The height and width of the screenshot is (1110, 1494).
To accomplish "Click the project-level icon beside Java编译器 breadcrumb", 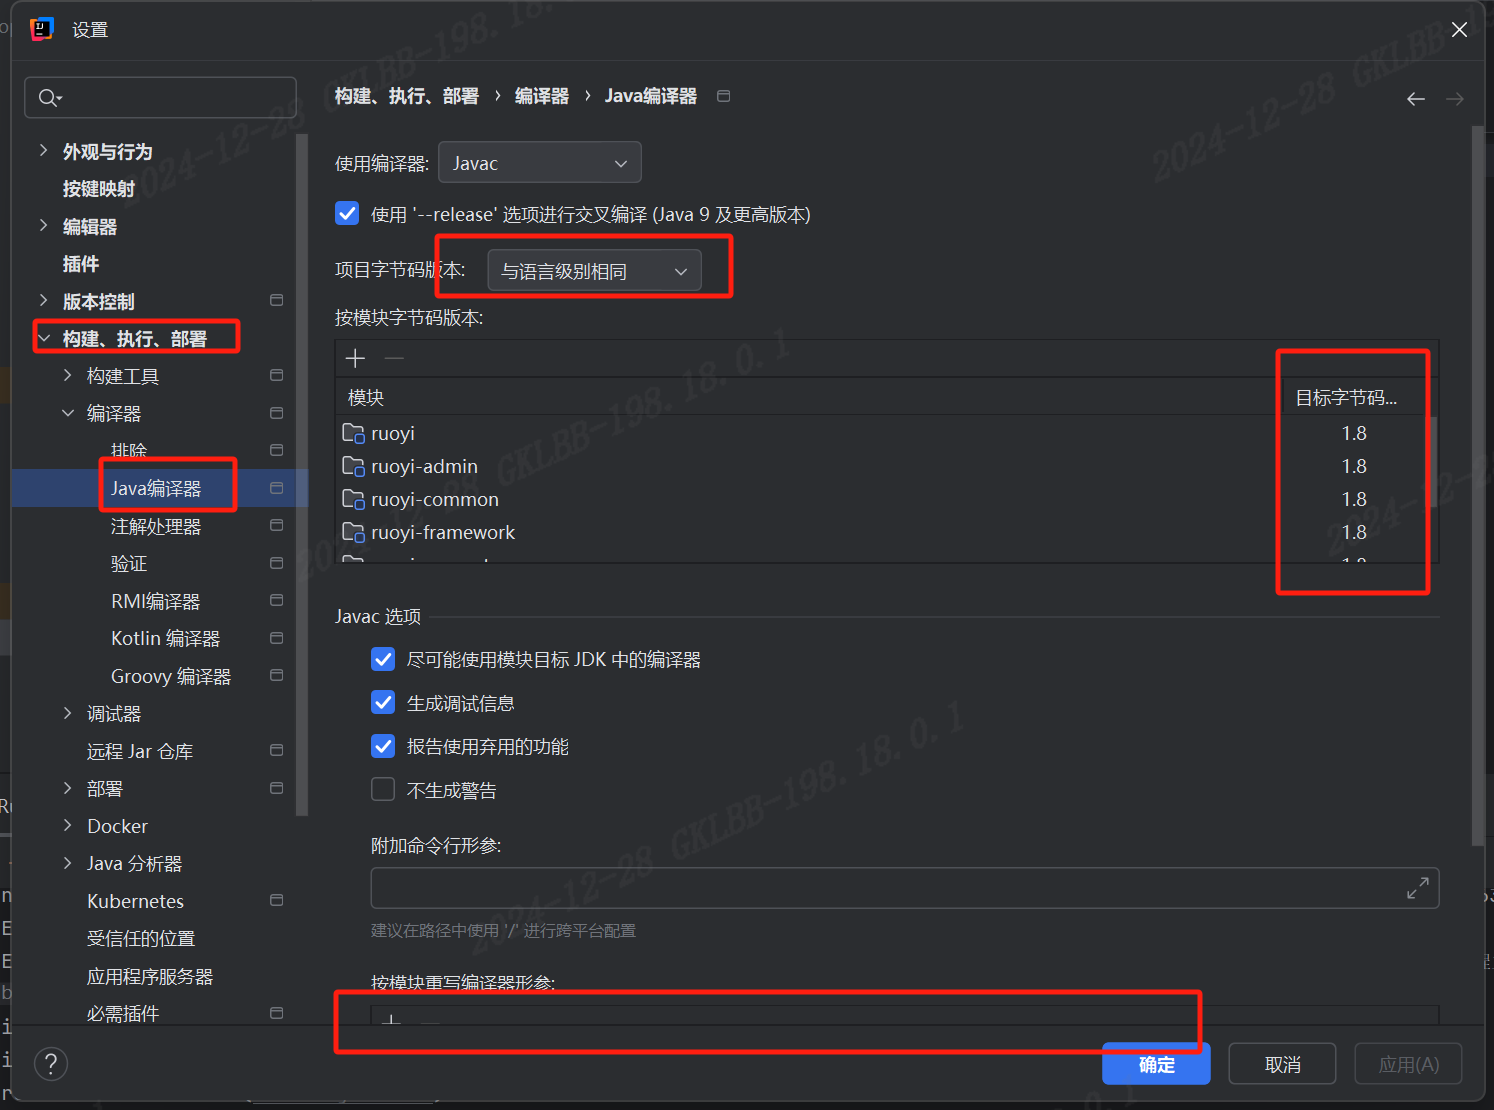I will pyautogui.click(x=724, y=96).
